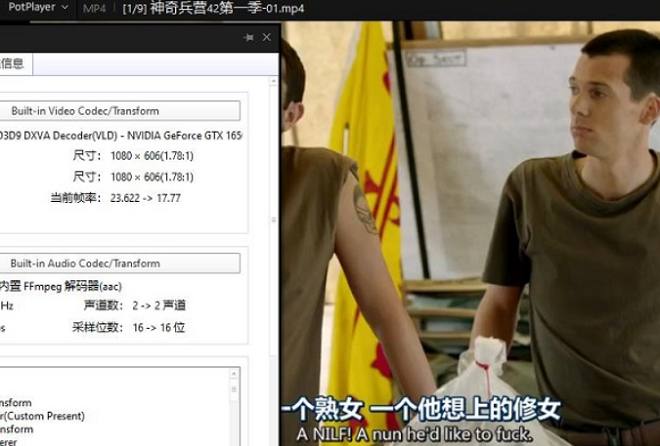Open Built-in Audio Codec/Transform settings
660x446 pixels.
coord(120,263)
